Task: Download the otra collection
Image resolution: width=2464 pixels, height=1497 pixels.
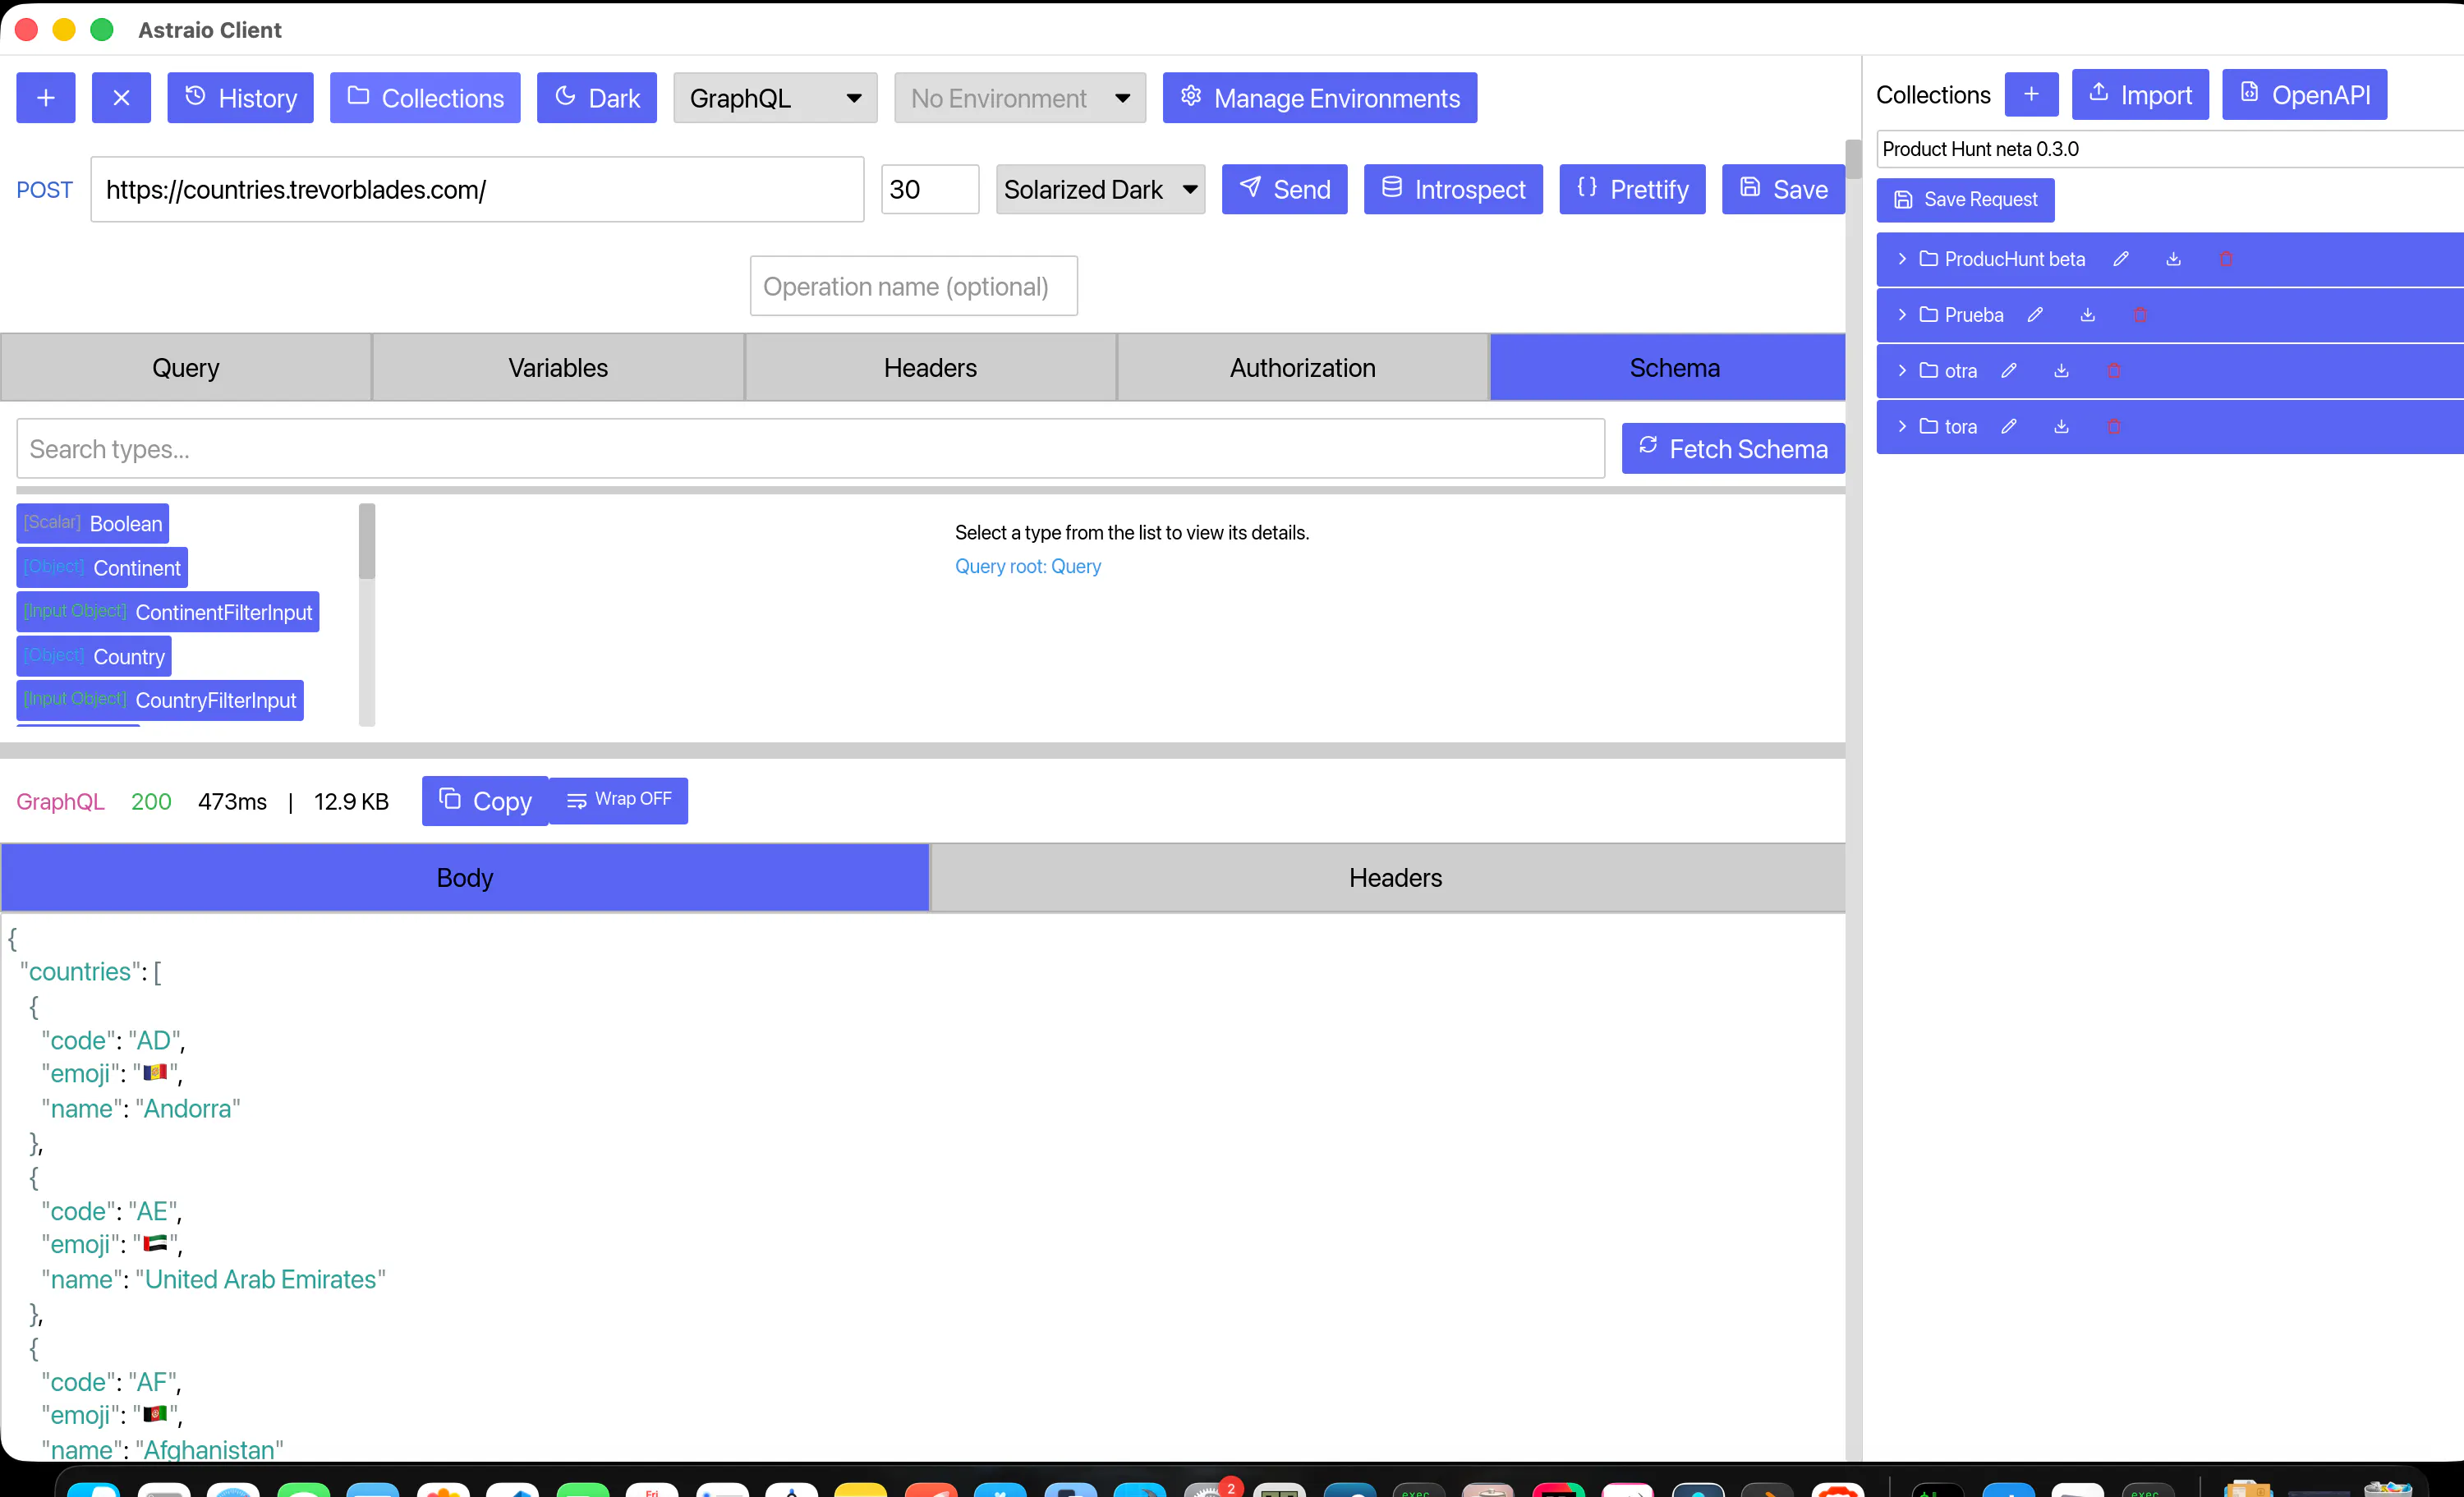Action: [2061, 371]
